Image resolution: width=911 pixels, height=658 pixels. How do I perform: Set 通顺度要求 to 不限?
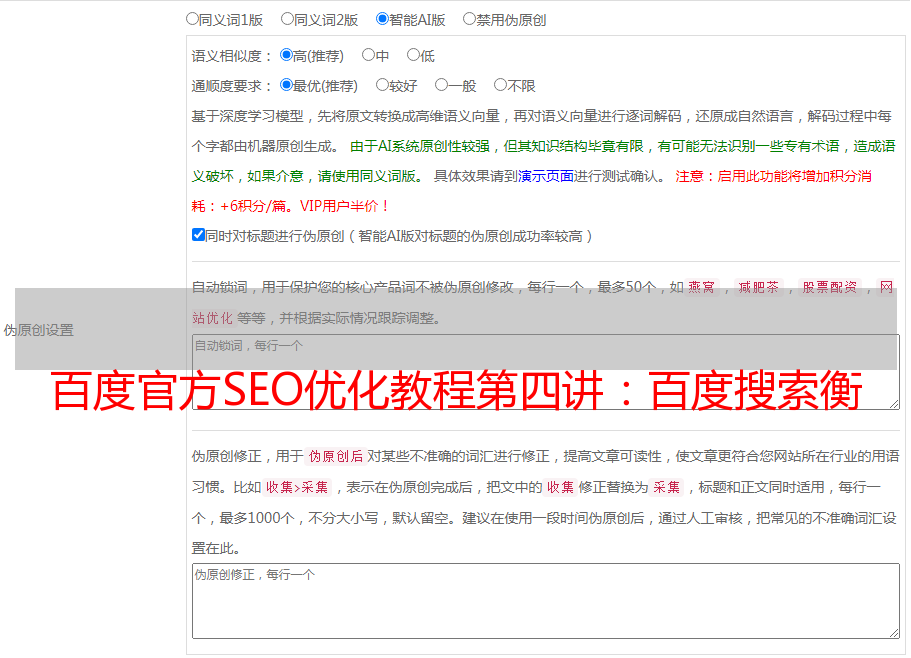coord(501,86)
